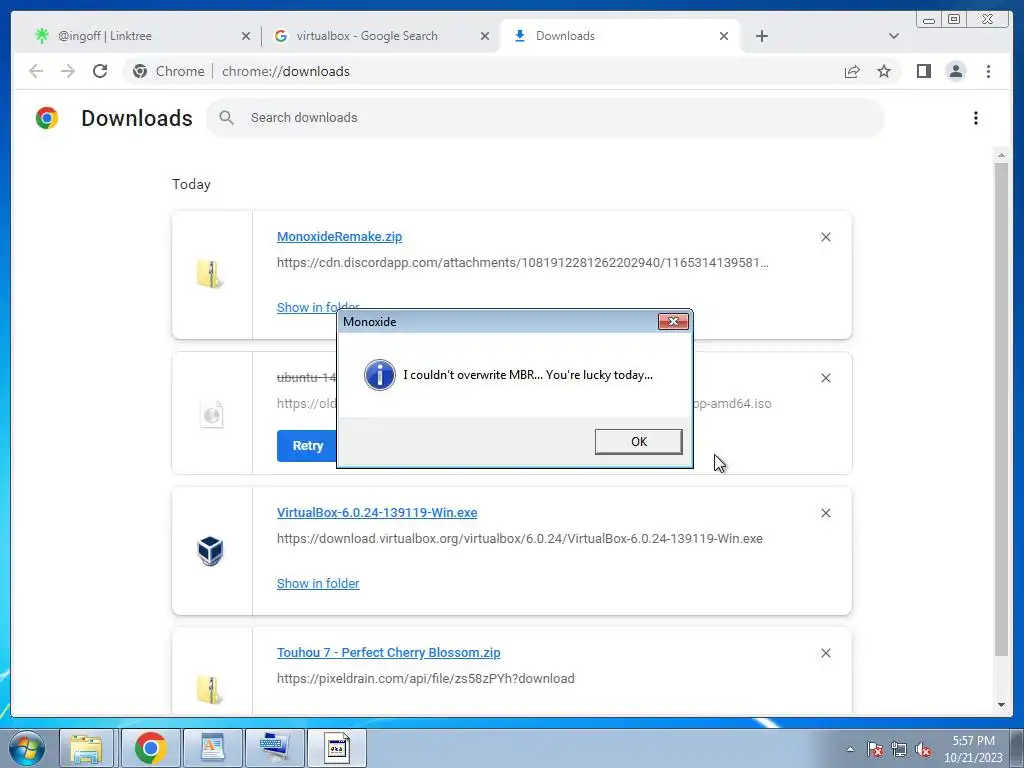Open the Windows Start menu
This screenshot has height=768, width=1024.
coord(27,748)
